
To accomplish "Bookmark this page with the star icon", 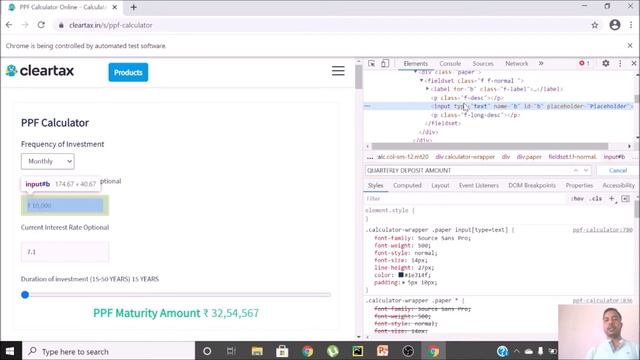I will (x=595, y=25).
